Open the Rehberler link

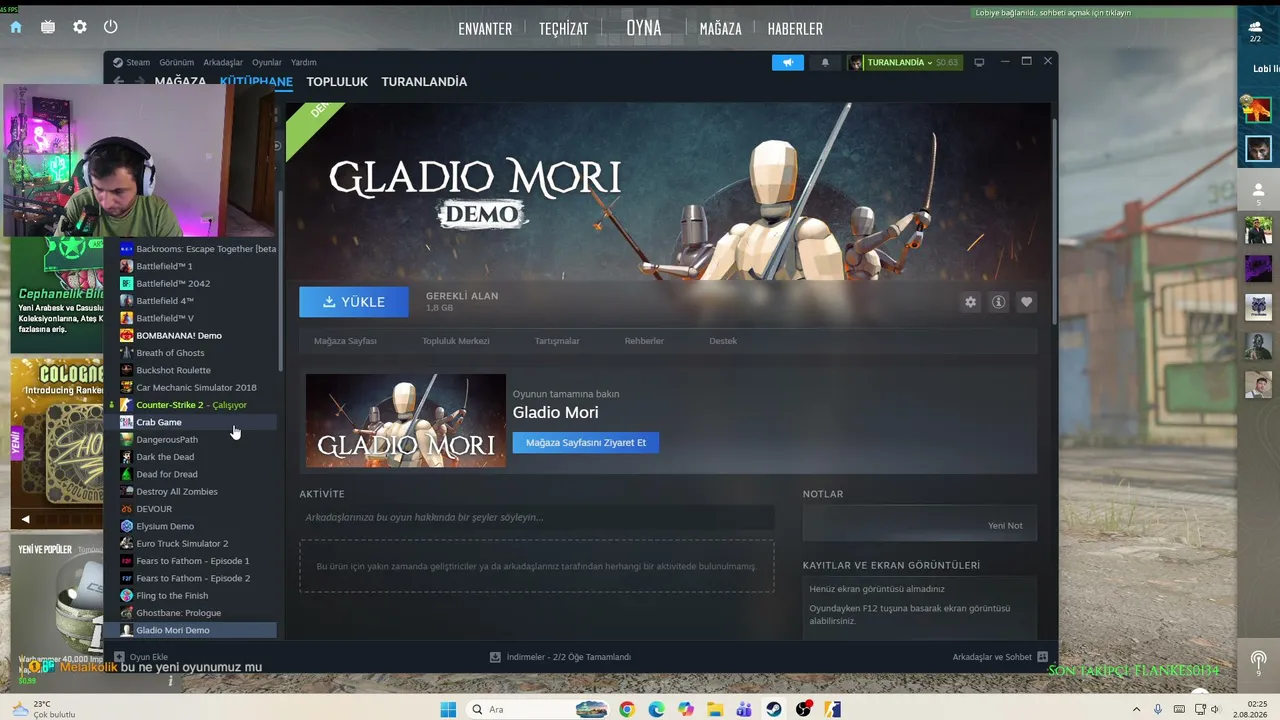pos(644,341)
